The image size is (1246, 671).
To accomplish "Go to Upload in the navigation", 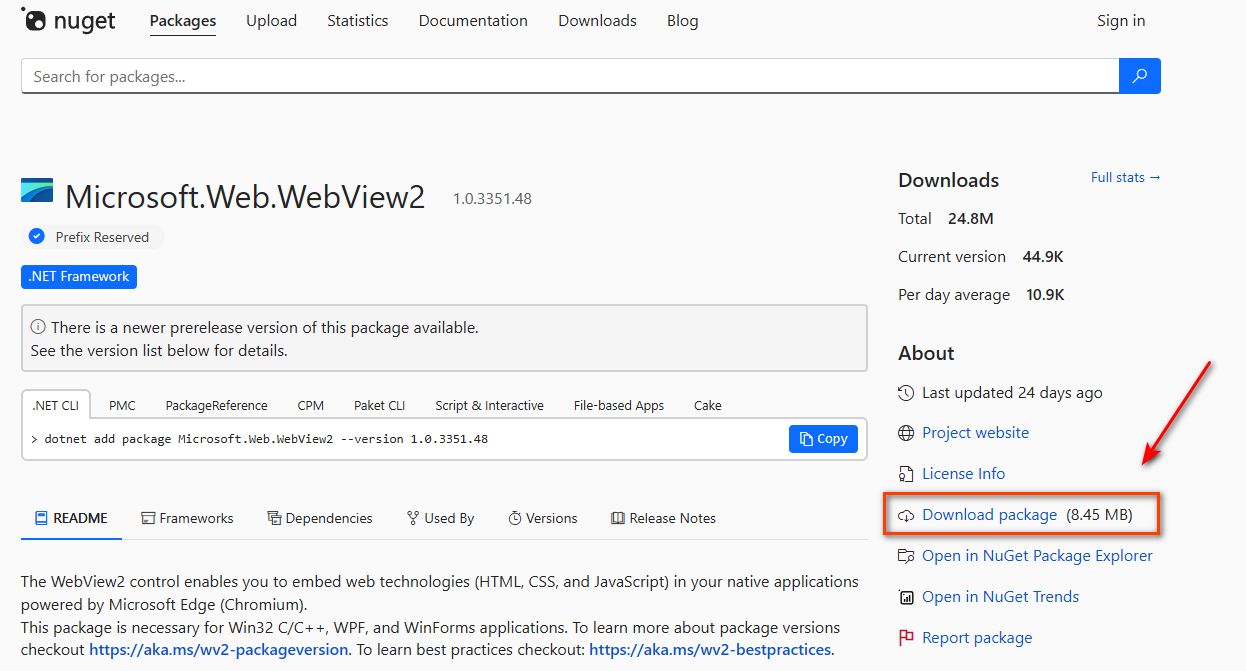I will click(x=272, y=21).
